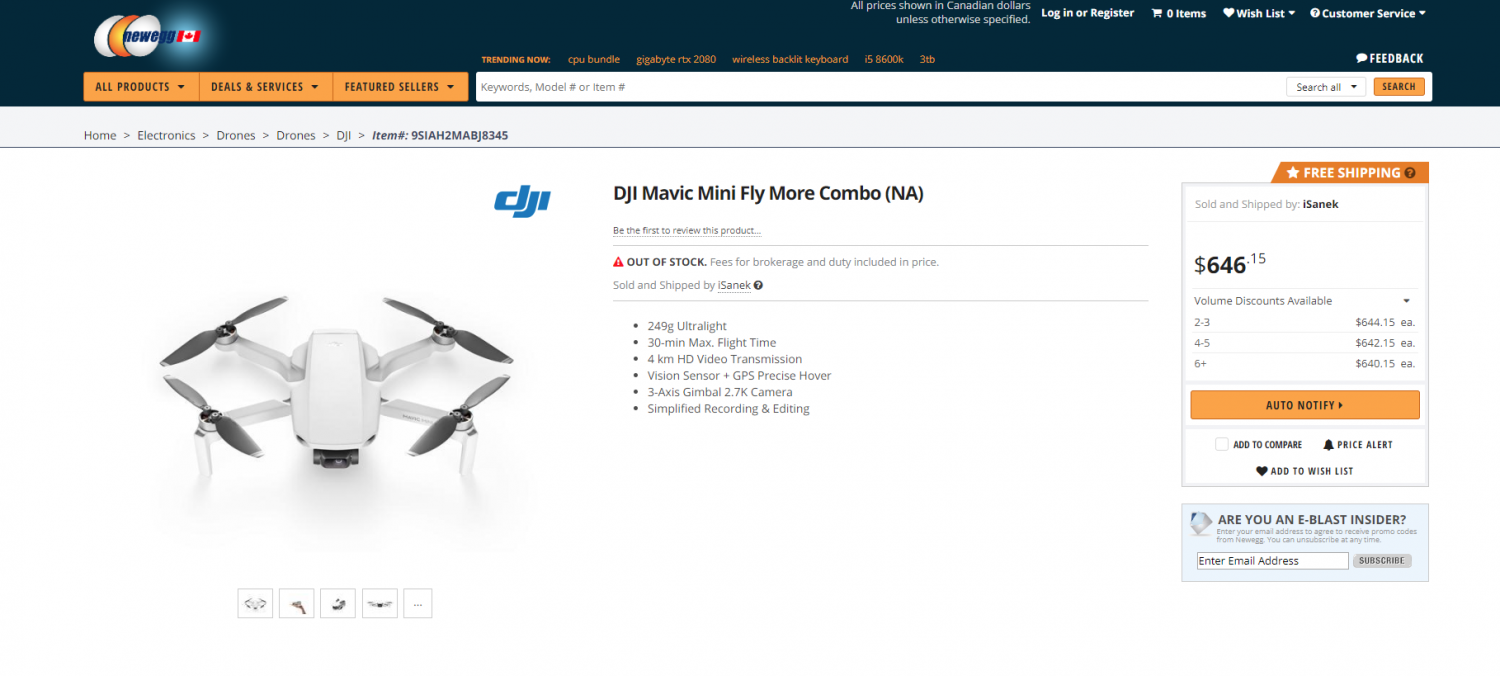Click the Price Alert bell icon

1328,444
